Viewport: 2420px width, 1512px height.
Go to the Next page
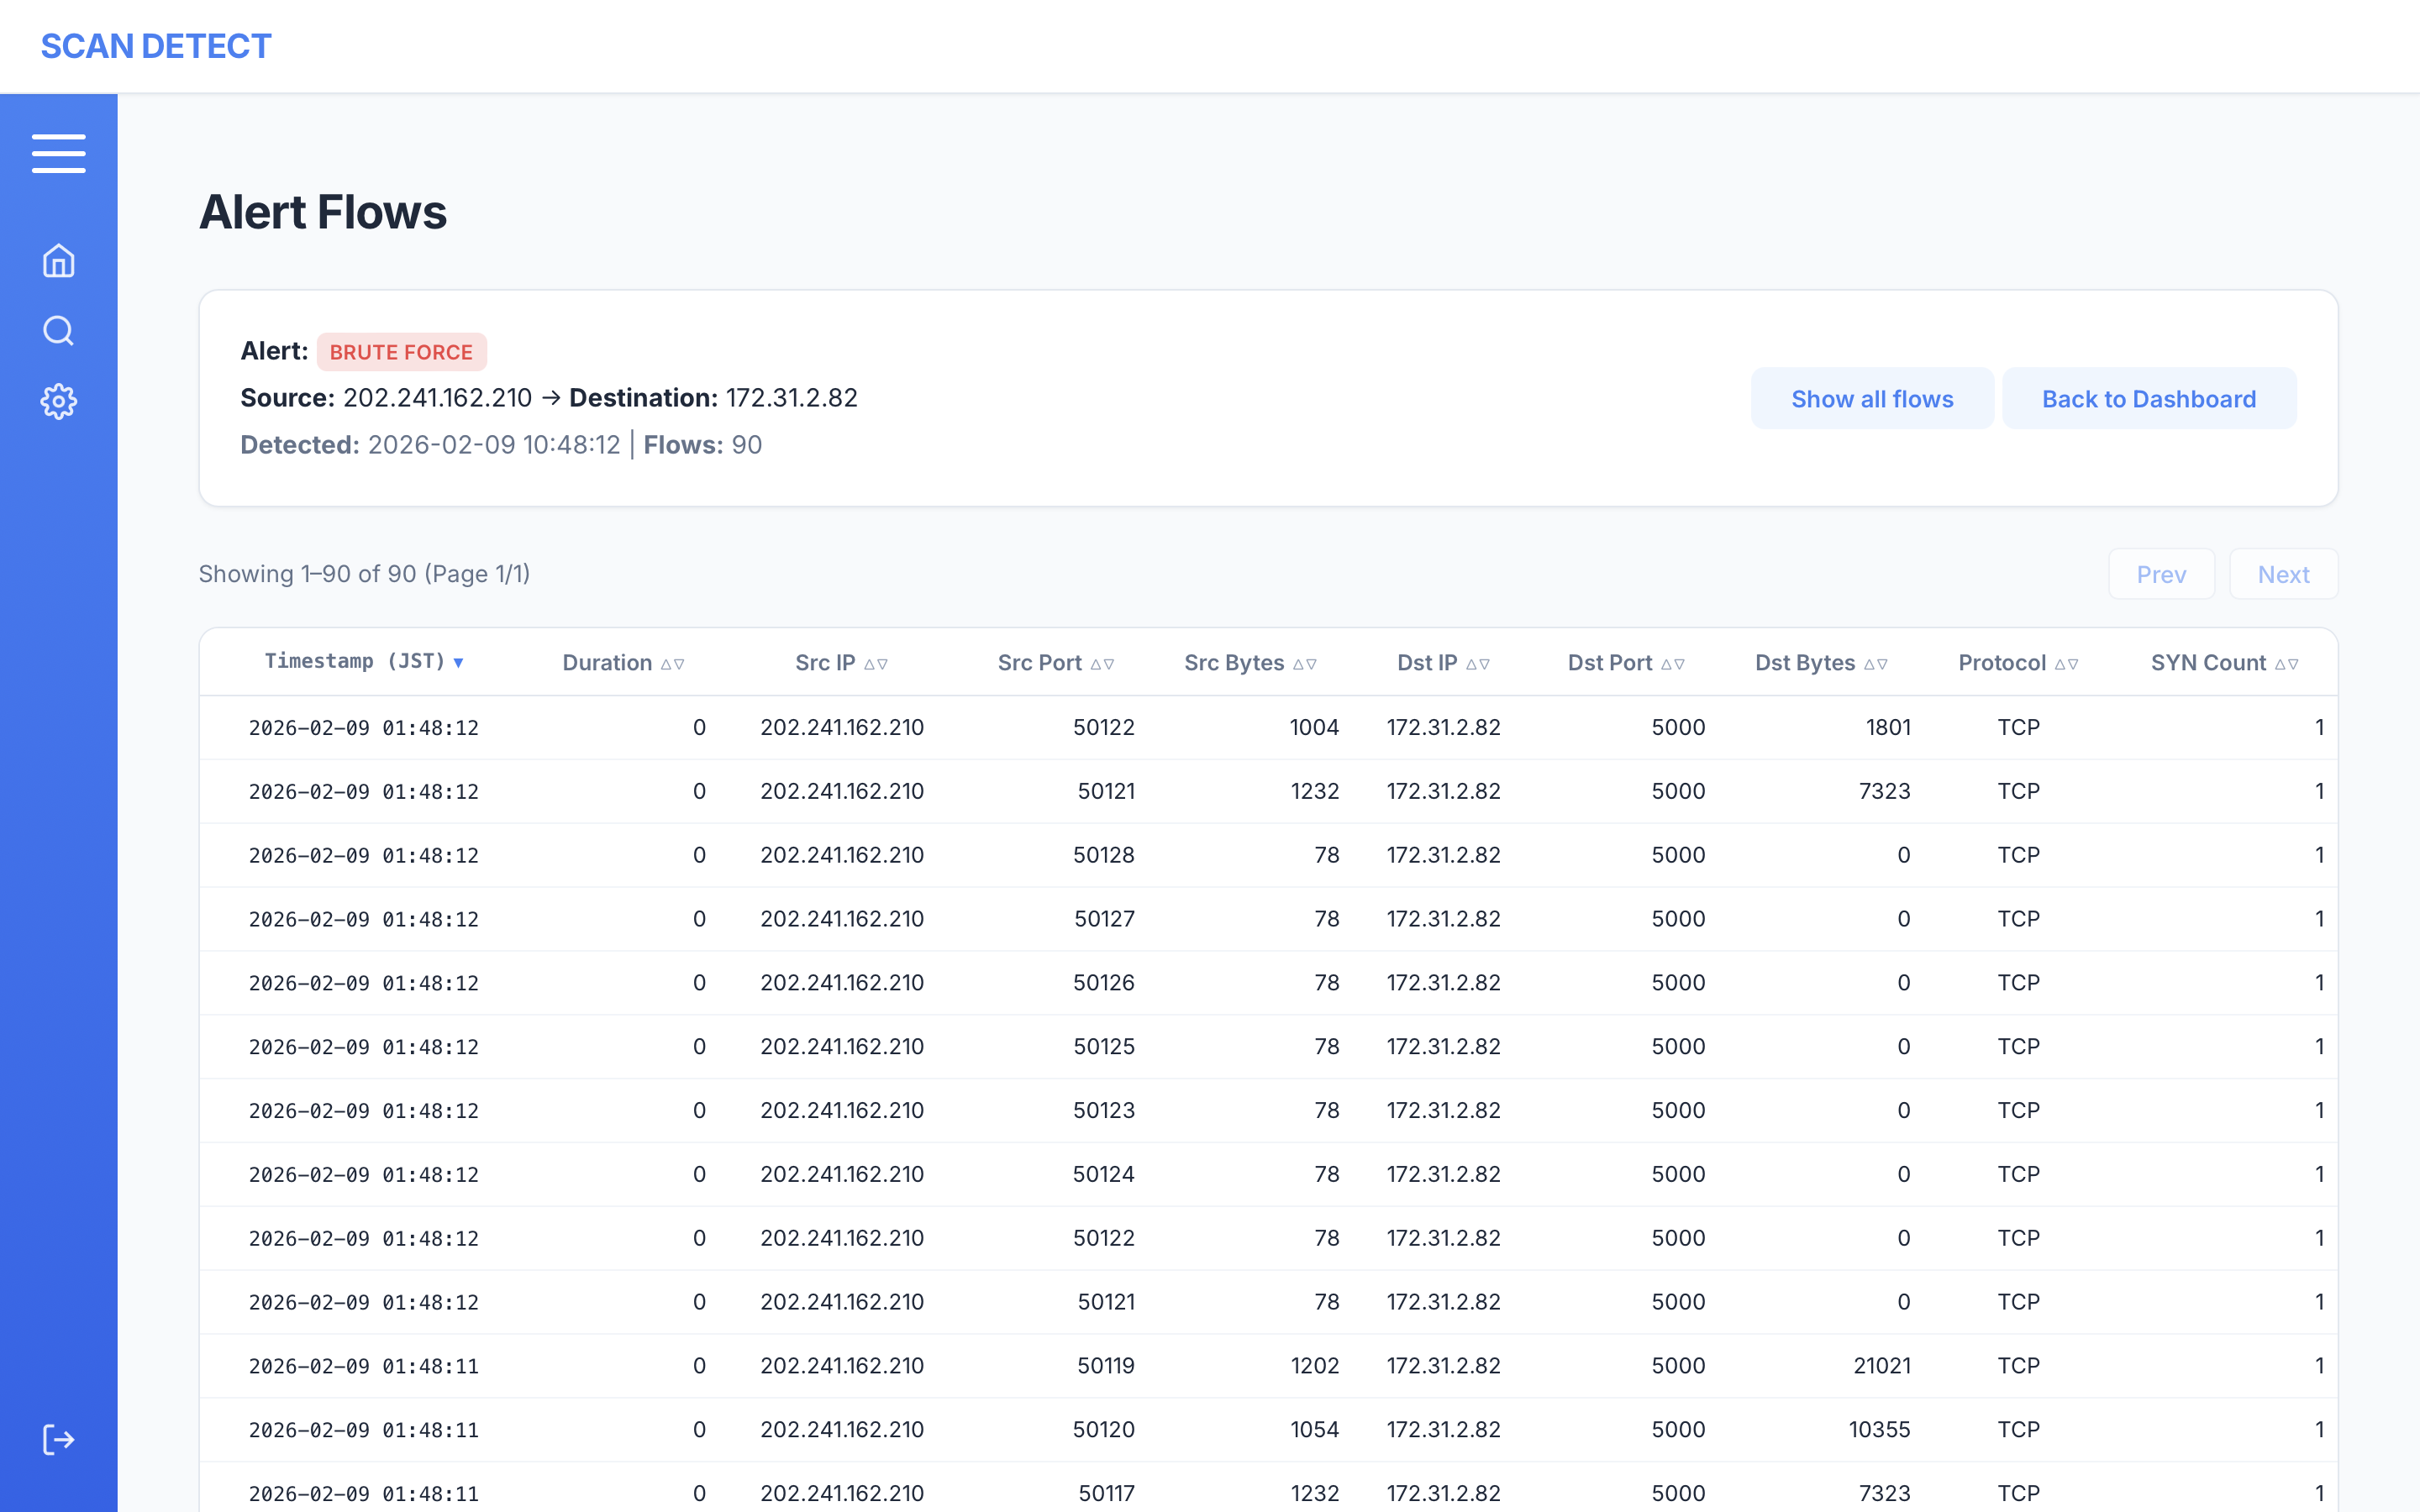[2283, 574]
